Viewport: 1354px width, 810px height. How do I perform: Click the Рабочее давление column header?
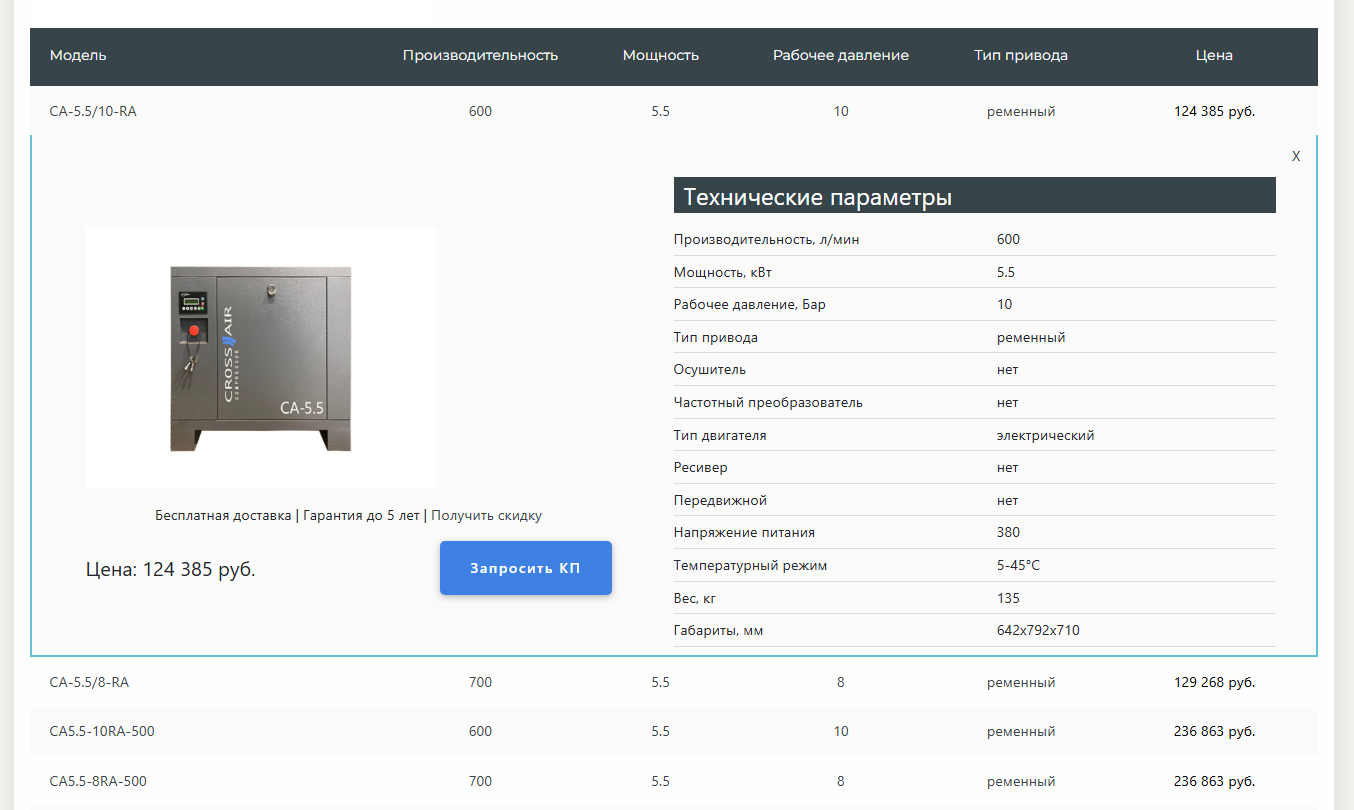[x=840, y=55]
